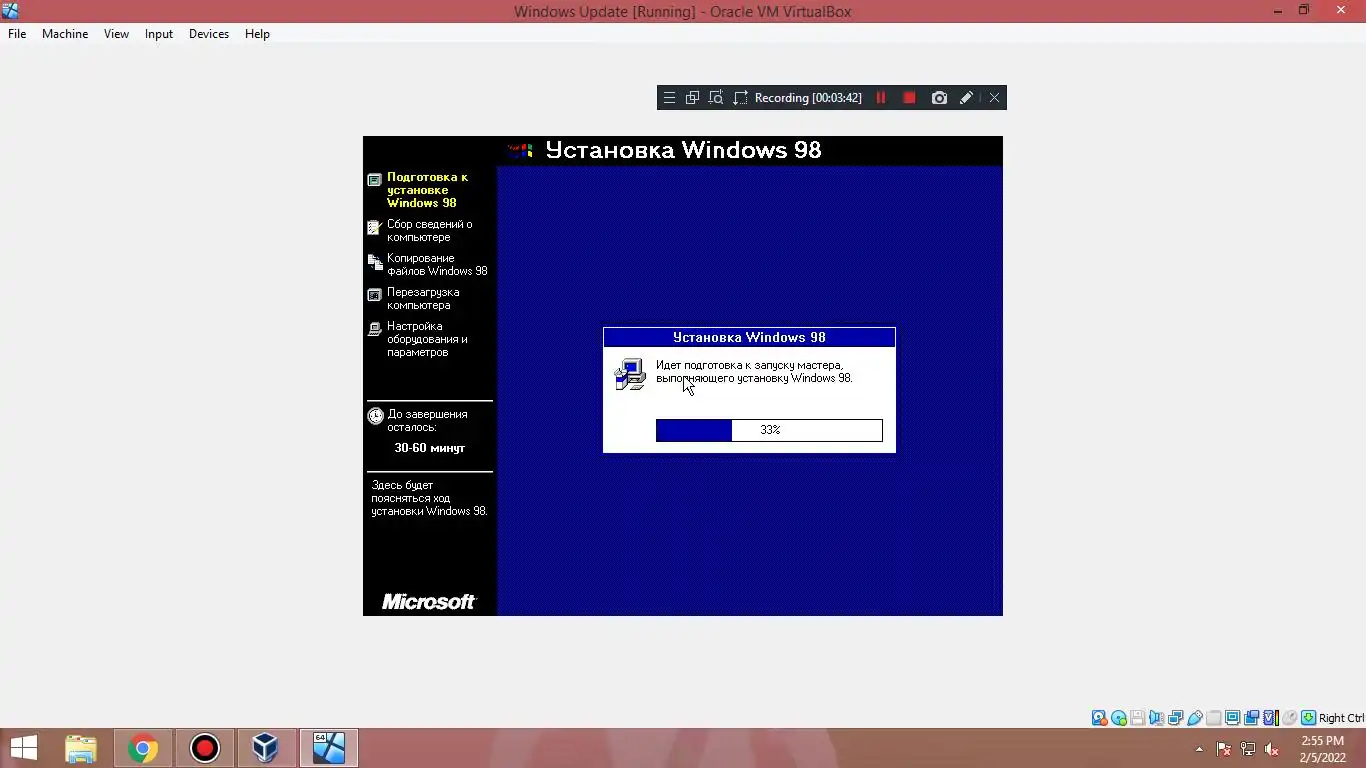Click the '30-60 минут' time estimate
This screenshot has height=768, width=1366.
click(430, 448)
